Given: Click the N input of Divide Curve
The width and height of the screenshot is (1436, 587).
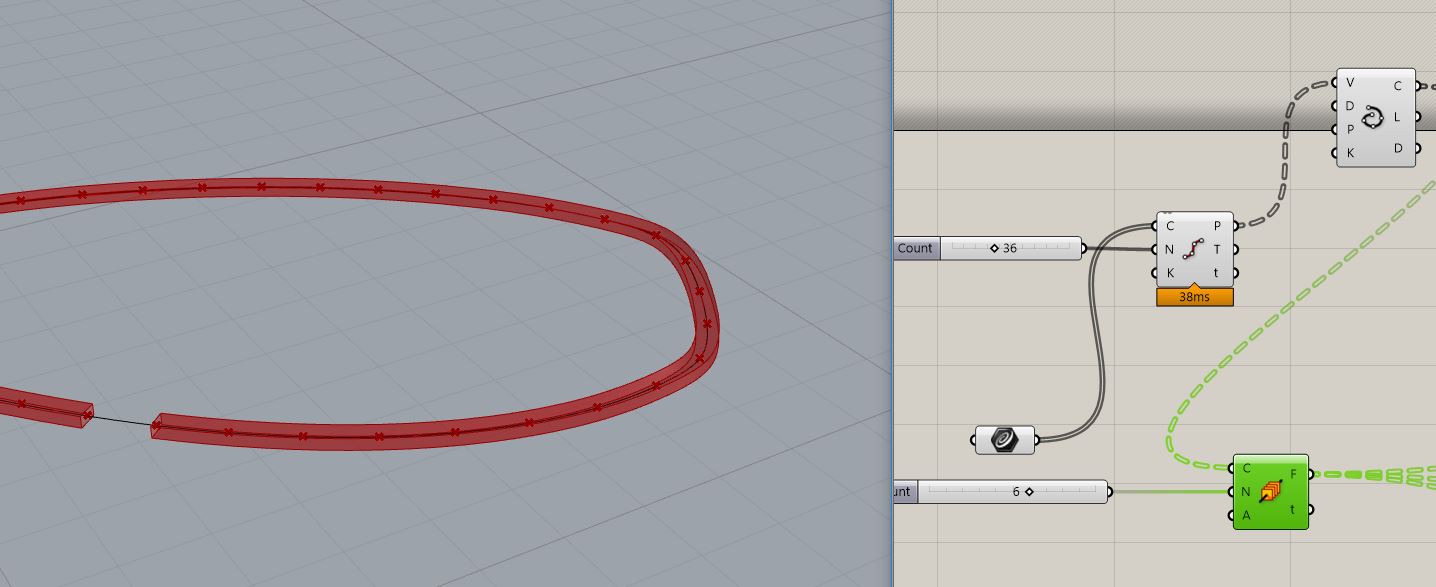Looking at the screenshot, I should click(x=1169, y=249).
